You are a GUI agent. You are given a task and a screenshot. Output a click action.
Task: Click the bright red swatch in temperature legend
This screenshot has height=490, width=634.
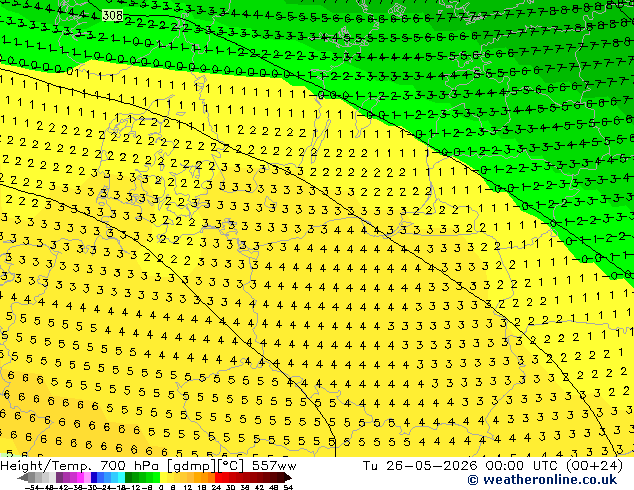(218, 478)
